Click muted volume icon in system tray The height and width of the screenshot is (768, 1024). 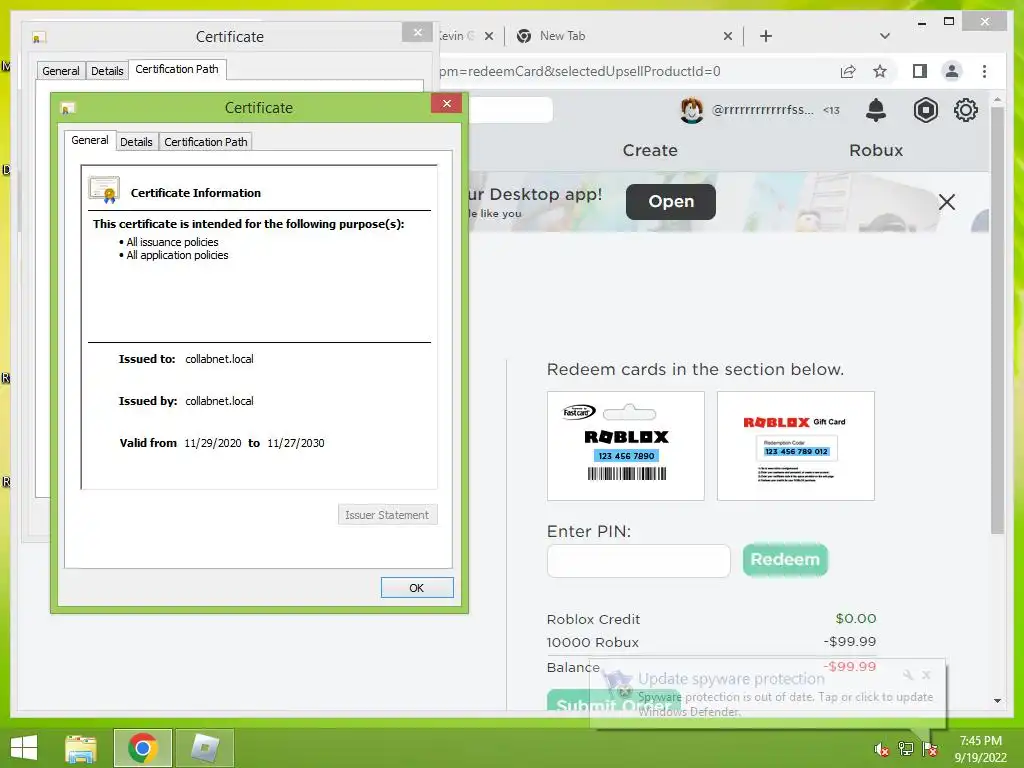click(x=881, y=749)
